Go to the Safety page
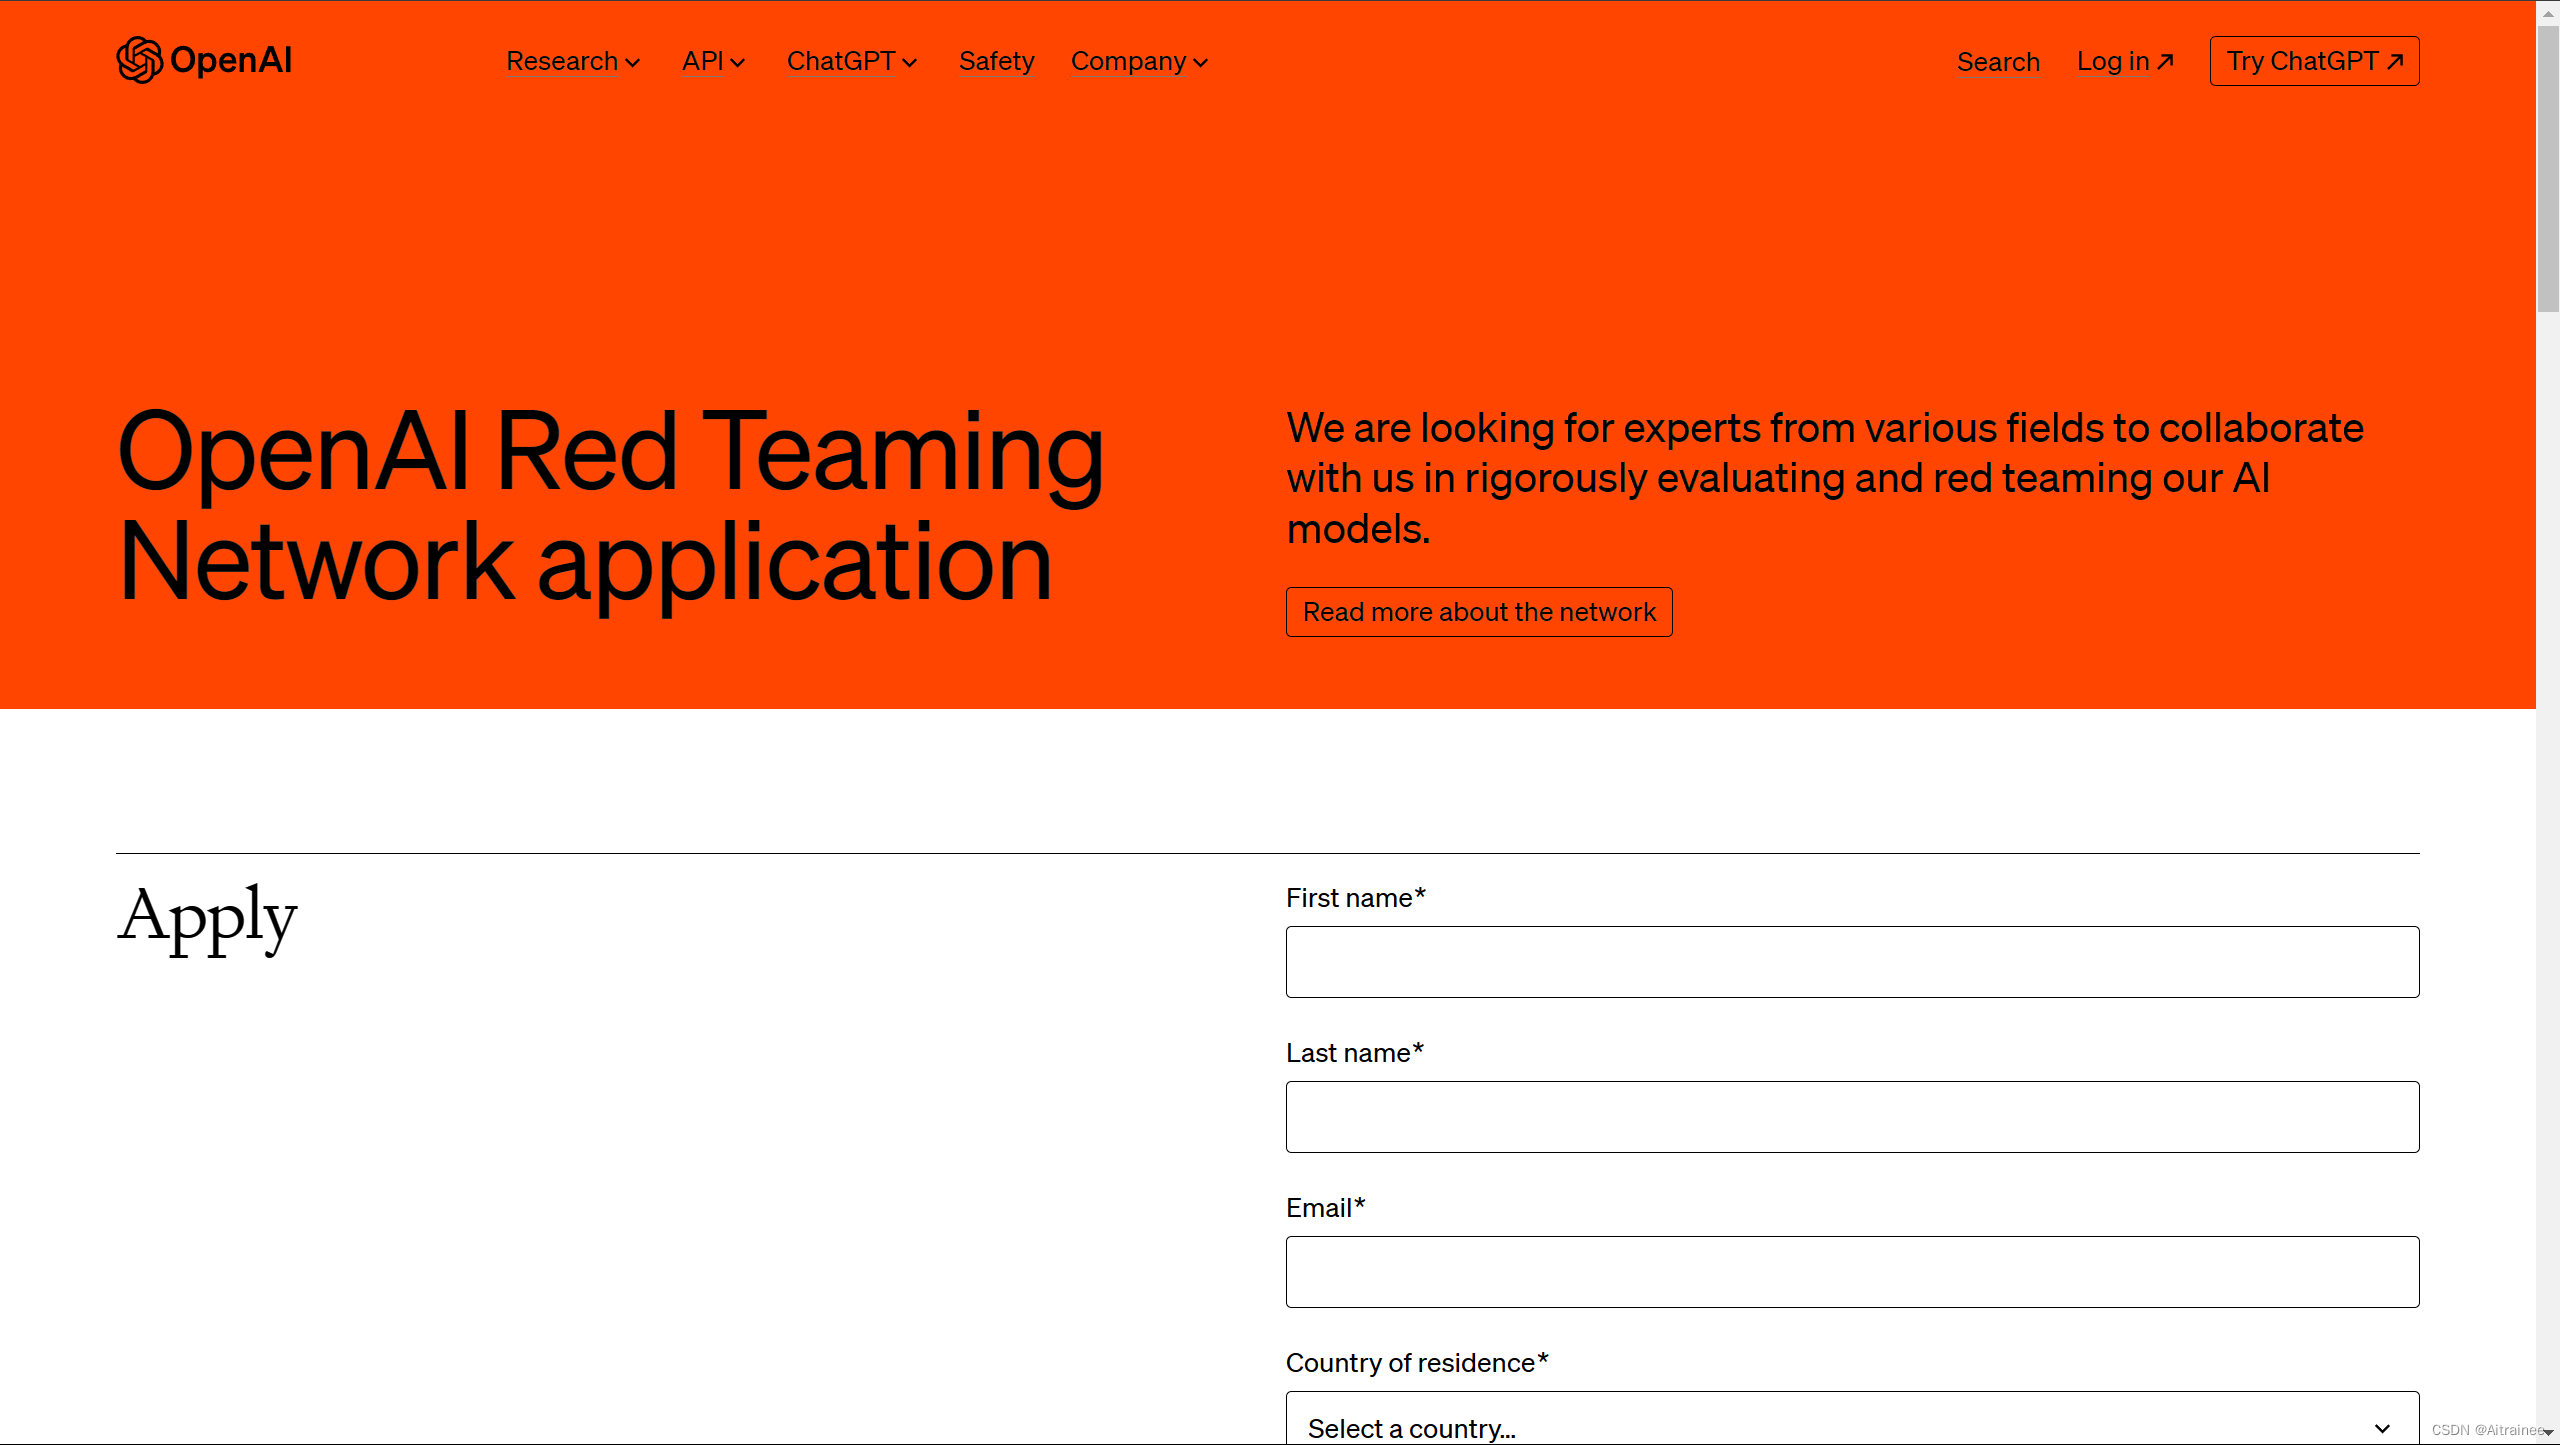 (996, 61)
